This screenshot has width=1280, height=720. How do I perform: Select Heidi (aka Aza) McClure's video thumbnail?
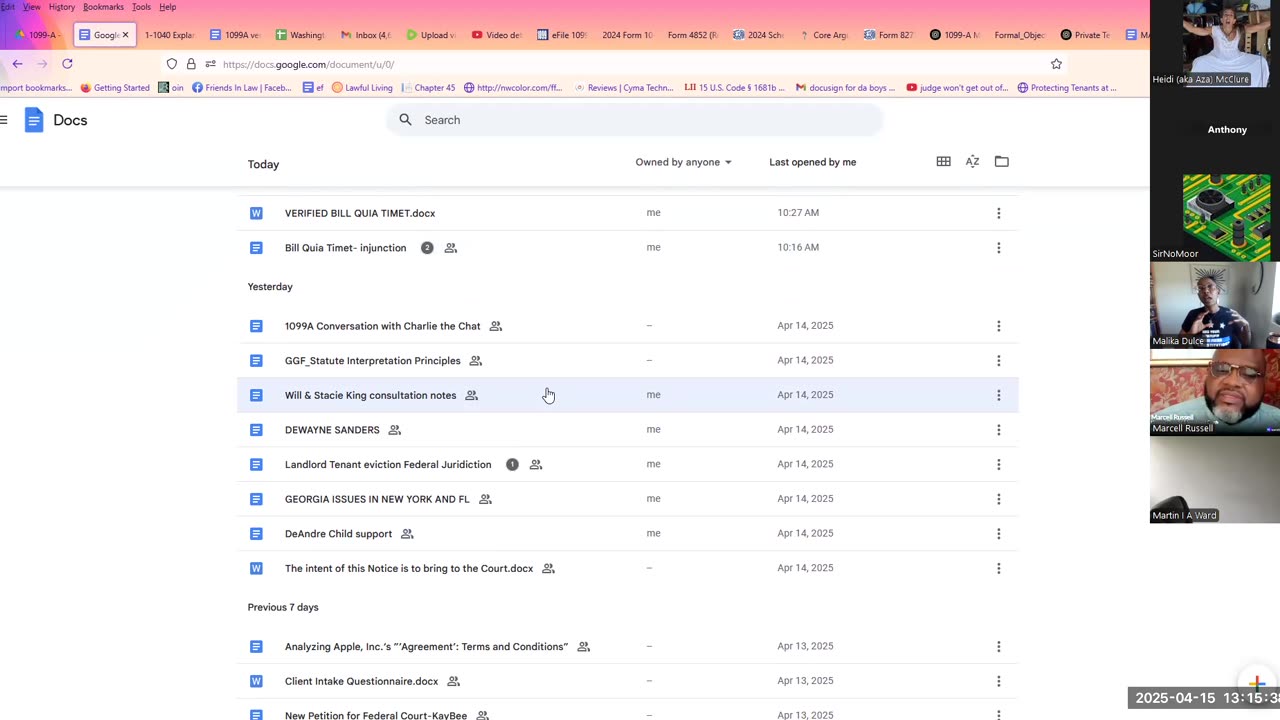[x=1215, y=44]
